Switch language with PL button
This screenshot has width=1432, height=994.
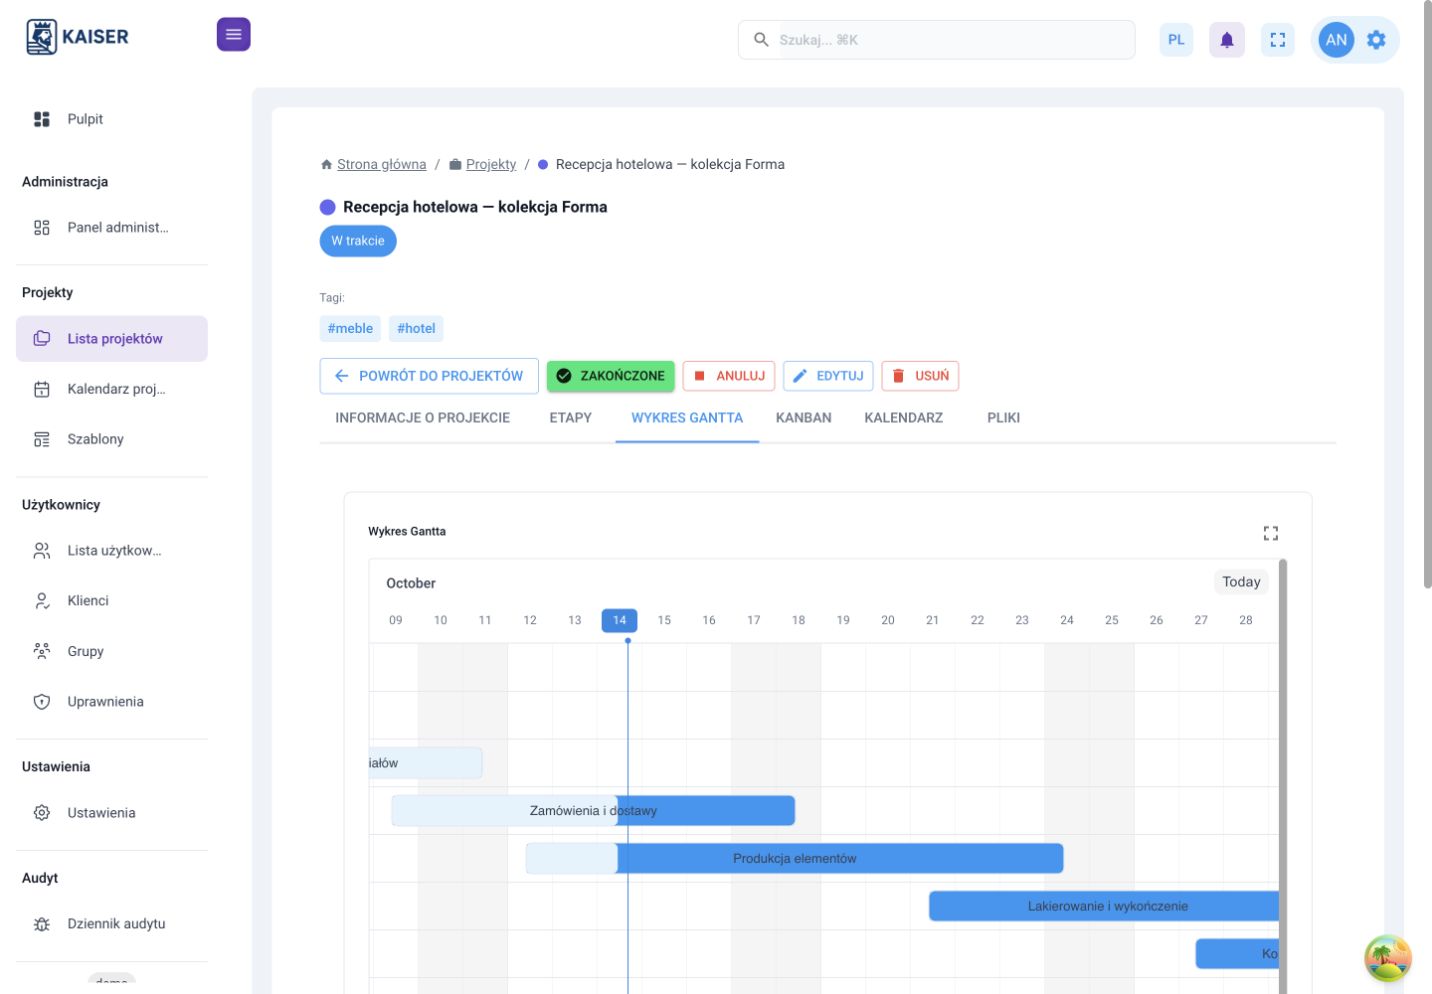1176,40
